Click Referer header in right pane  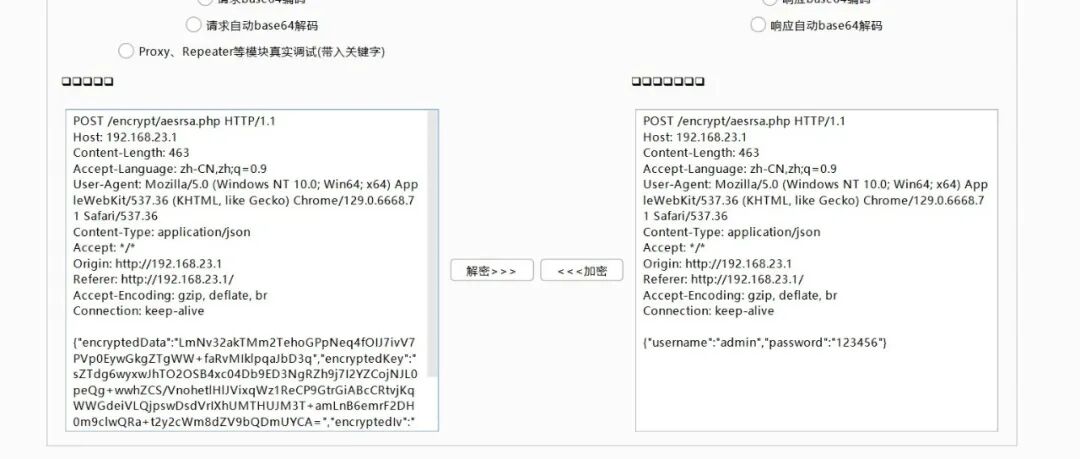tap(724, 280)
